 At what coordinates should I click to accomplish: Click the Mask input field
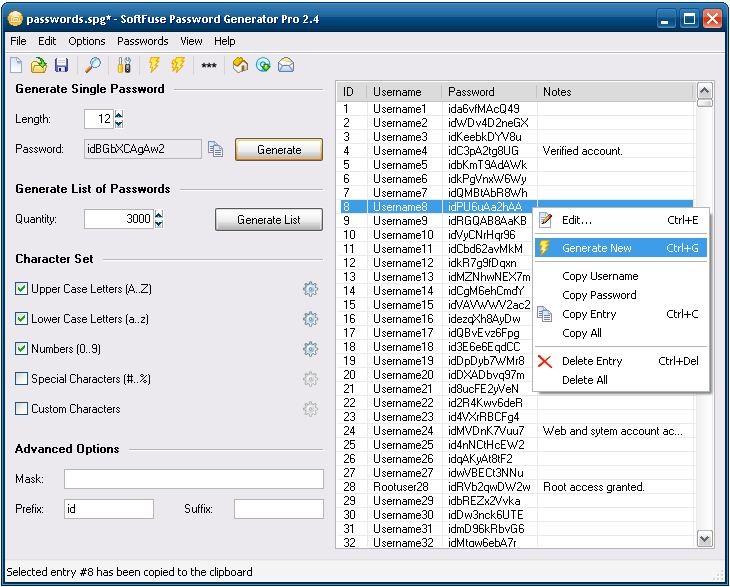(x=194, y=479)
